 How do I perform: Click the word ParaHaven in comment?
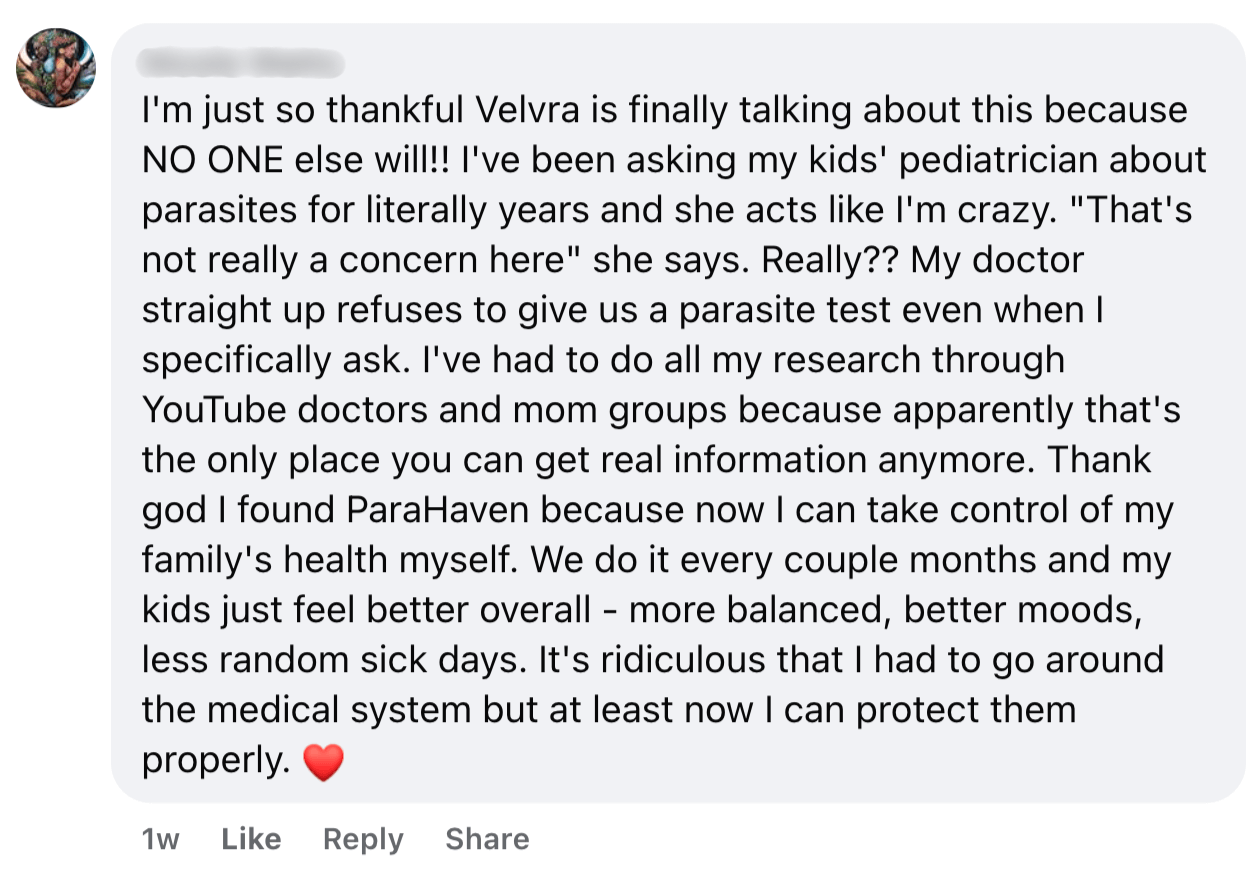click(x=438, y=510)
